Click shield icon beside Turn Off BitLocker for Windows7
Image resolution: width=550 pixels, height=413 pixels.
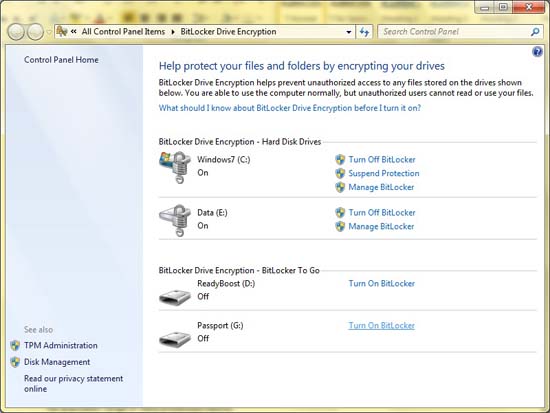point(340,160)
